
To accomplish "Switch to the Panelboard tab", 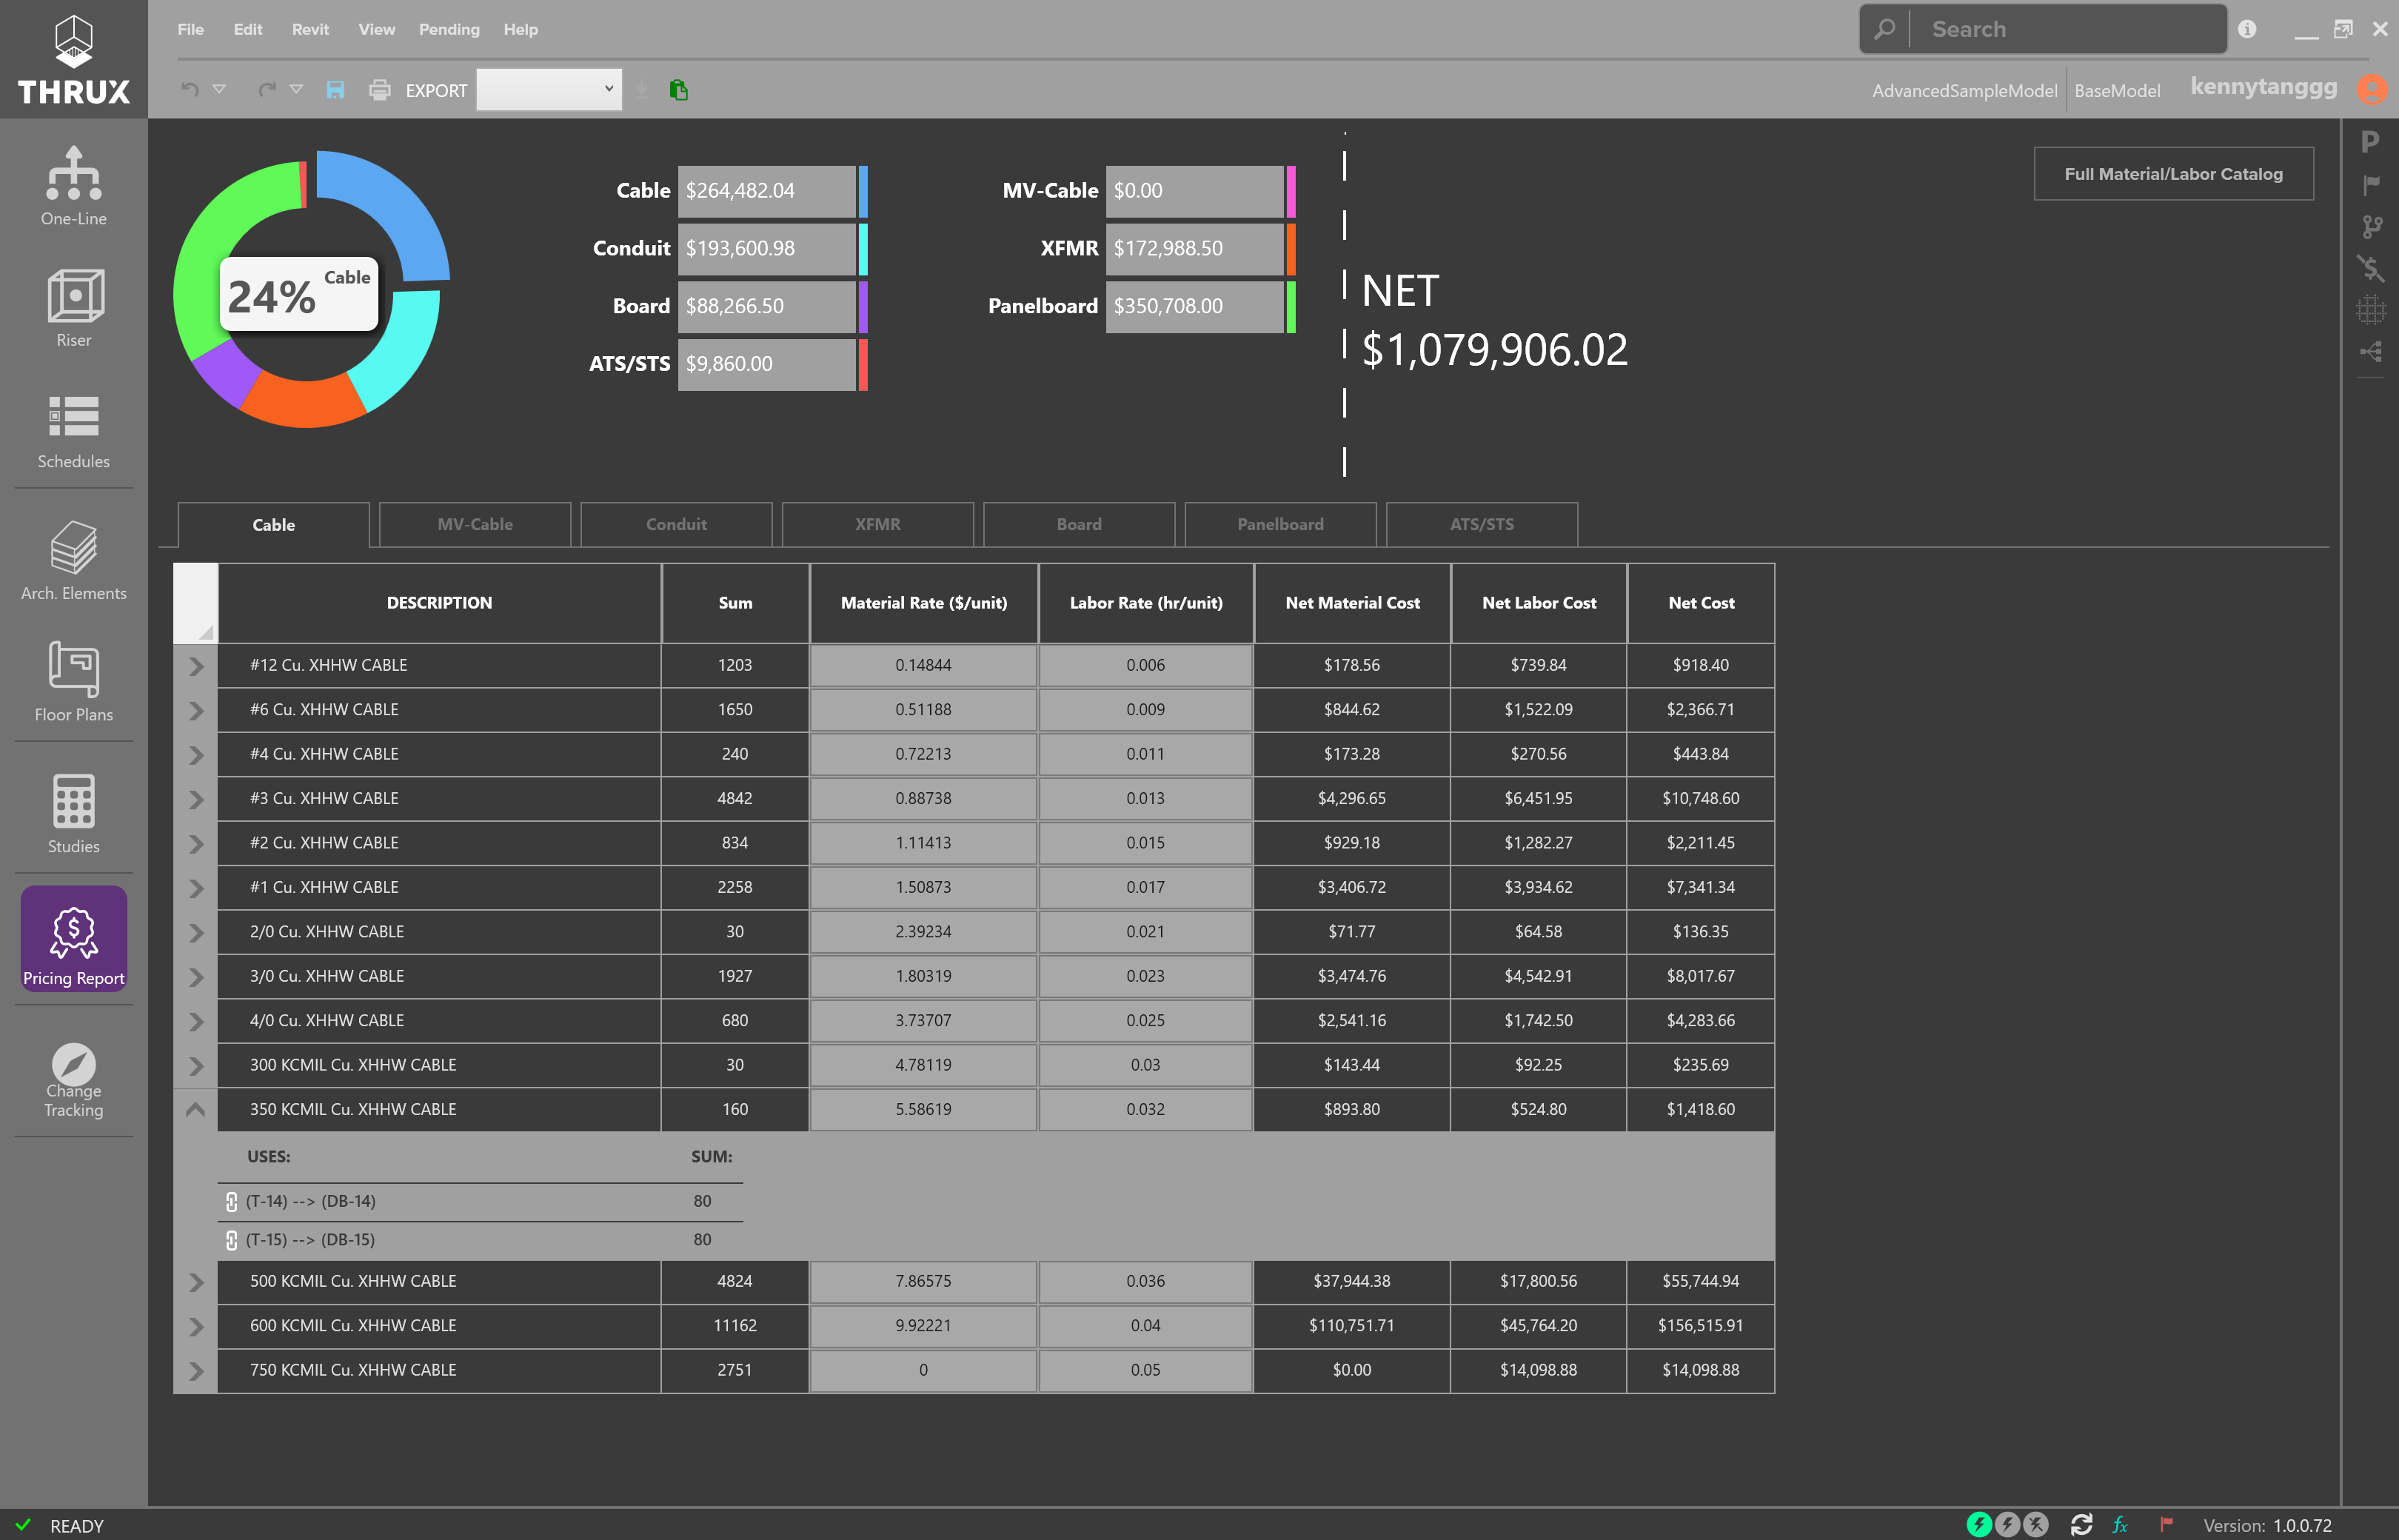I will (1280, 524).
